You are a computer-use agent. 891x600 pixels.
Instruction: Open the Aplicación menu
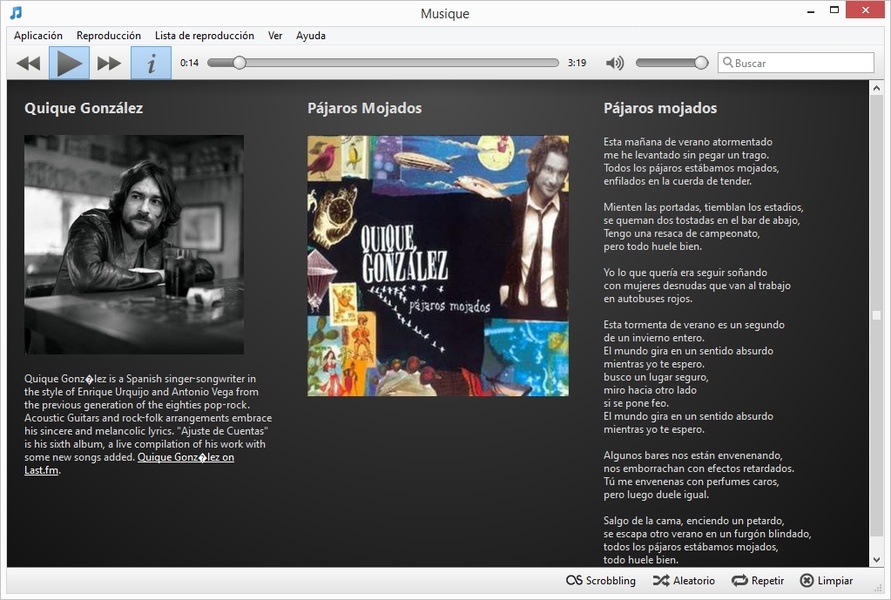click(x=38, y=35)
